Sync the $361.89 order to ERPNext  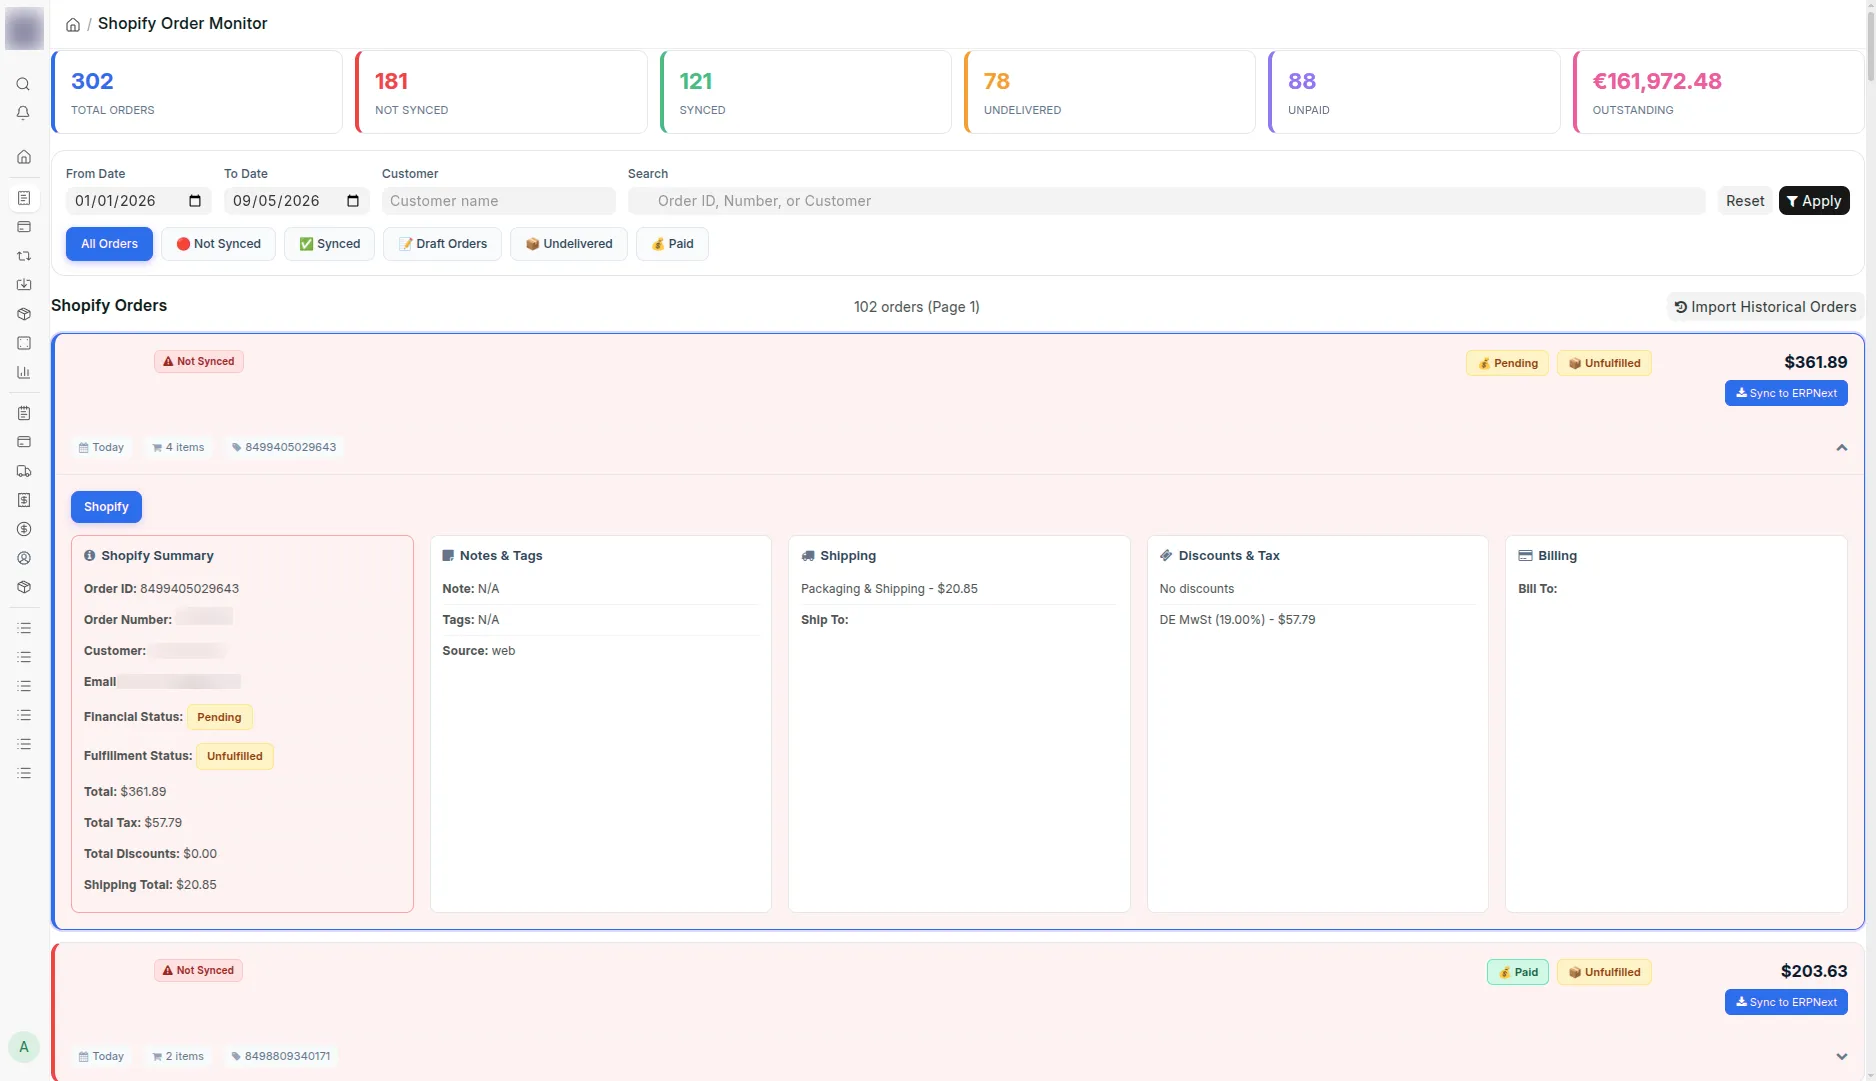[x=1786, y=393]
